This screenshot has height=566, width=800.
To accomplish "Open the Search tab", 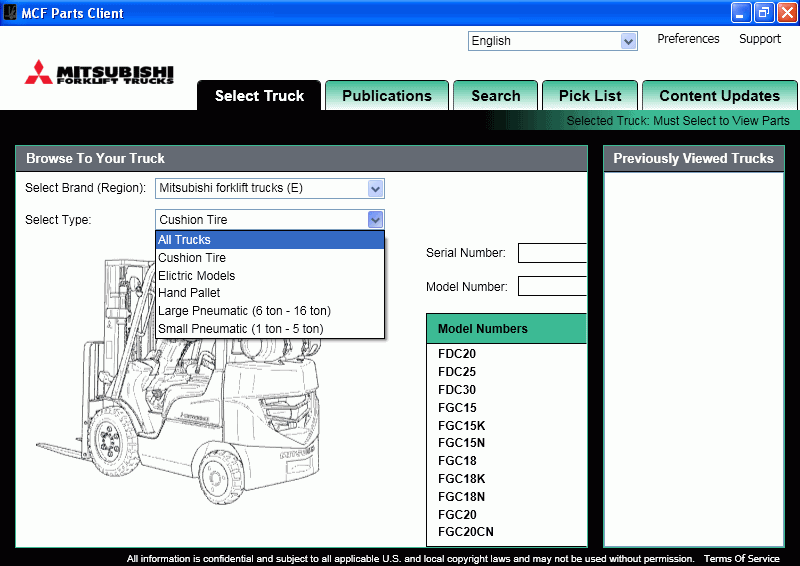I will click(x=495, y=95).
